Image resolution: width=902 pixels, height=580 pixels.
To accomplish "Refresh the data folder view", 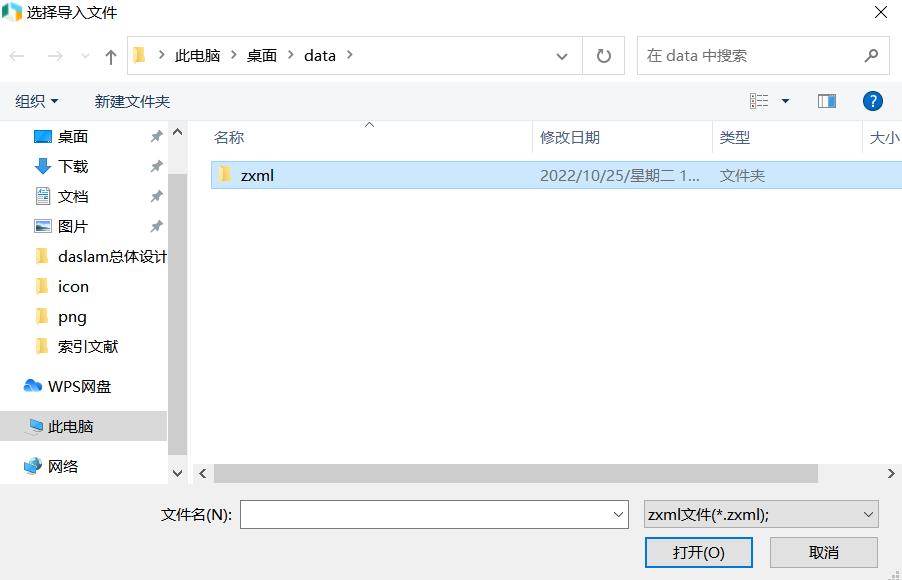I will 603,56.
